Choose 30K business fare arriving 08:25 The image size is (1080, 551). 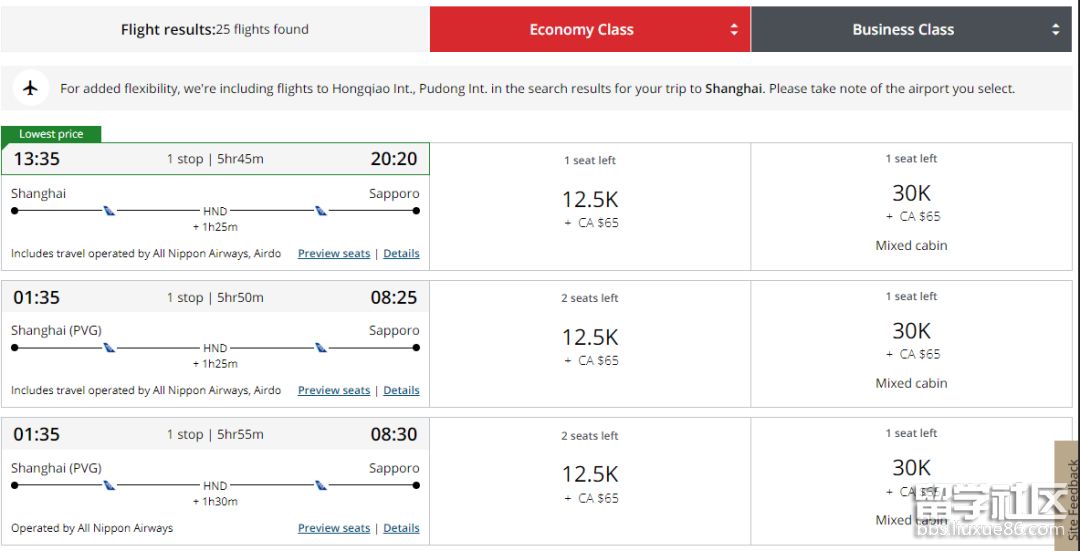911,331
